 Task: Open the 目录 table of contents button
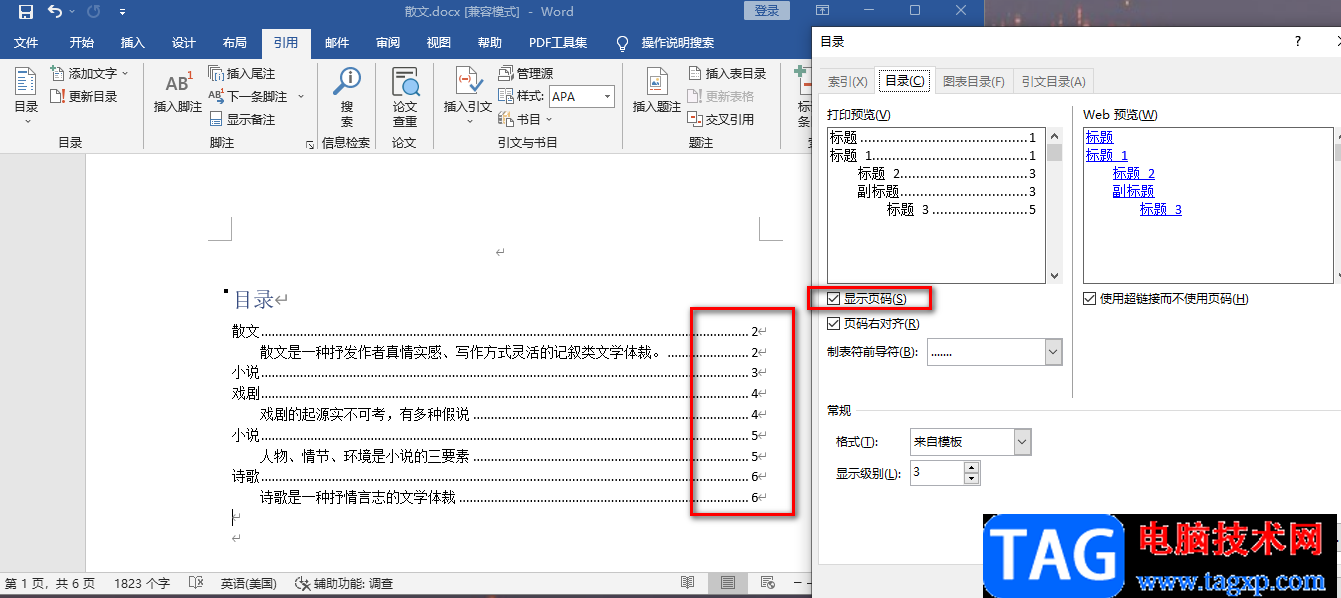pyautogui.click(x=26, y=96)
